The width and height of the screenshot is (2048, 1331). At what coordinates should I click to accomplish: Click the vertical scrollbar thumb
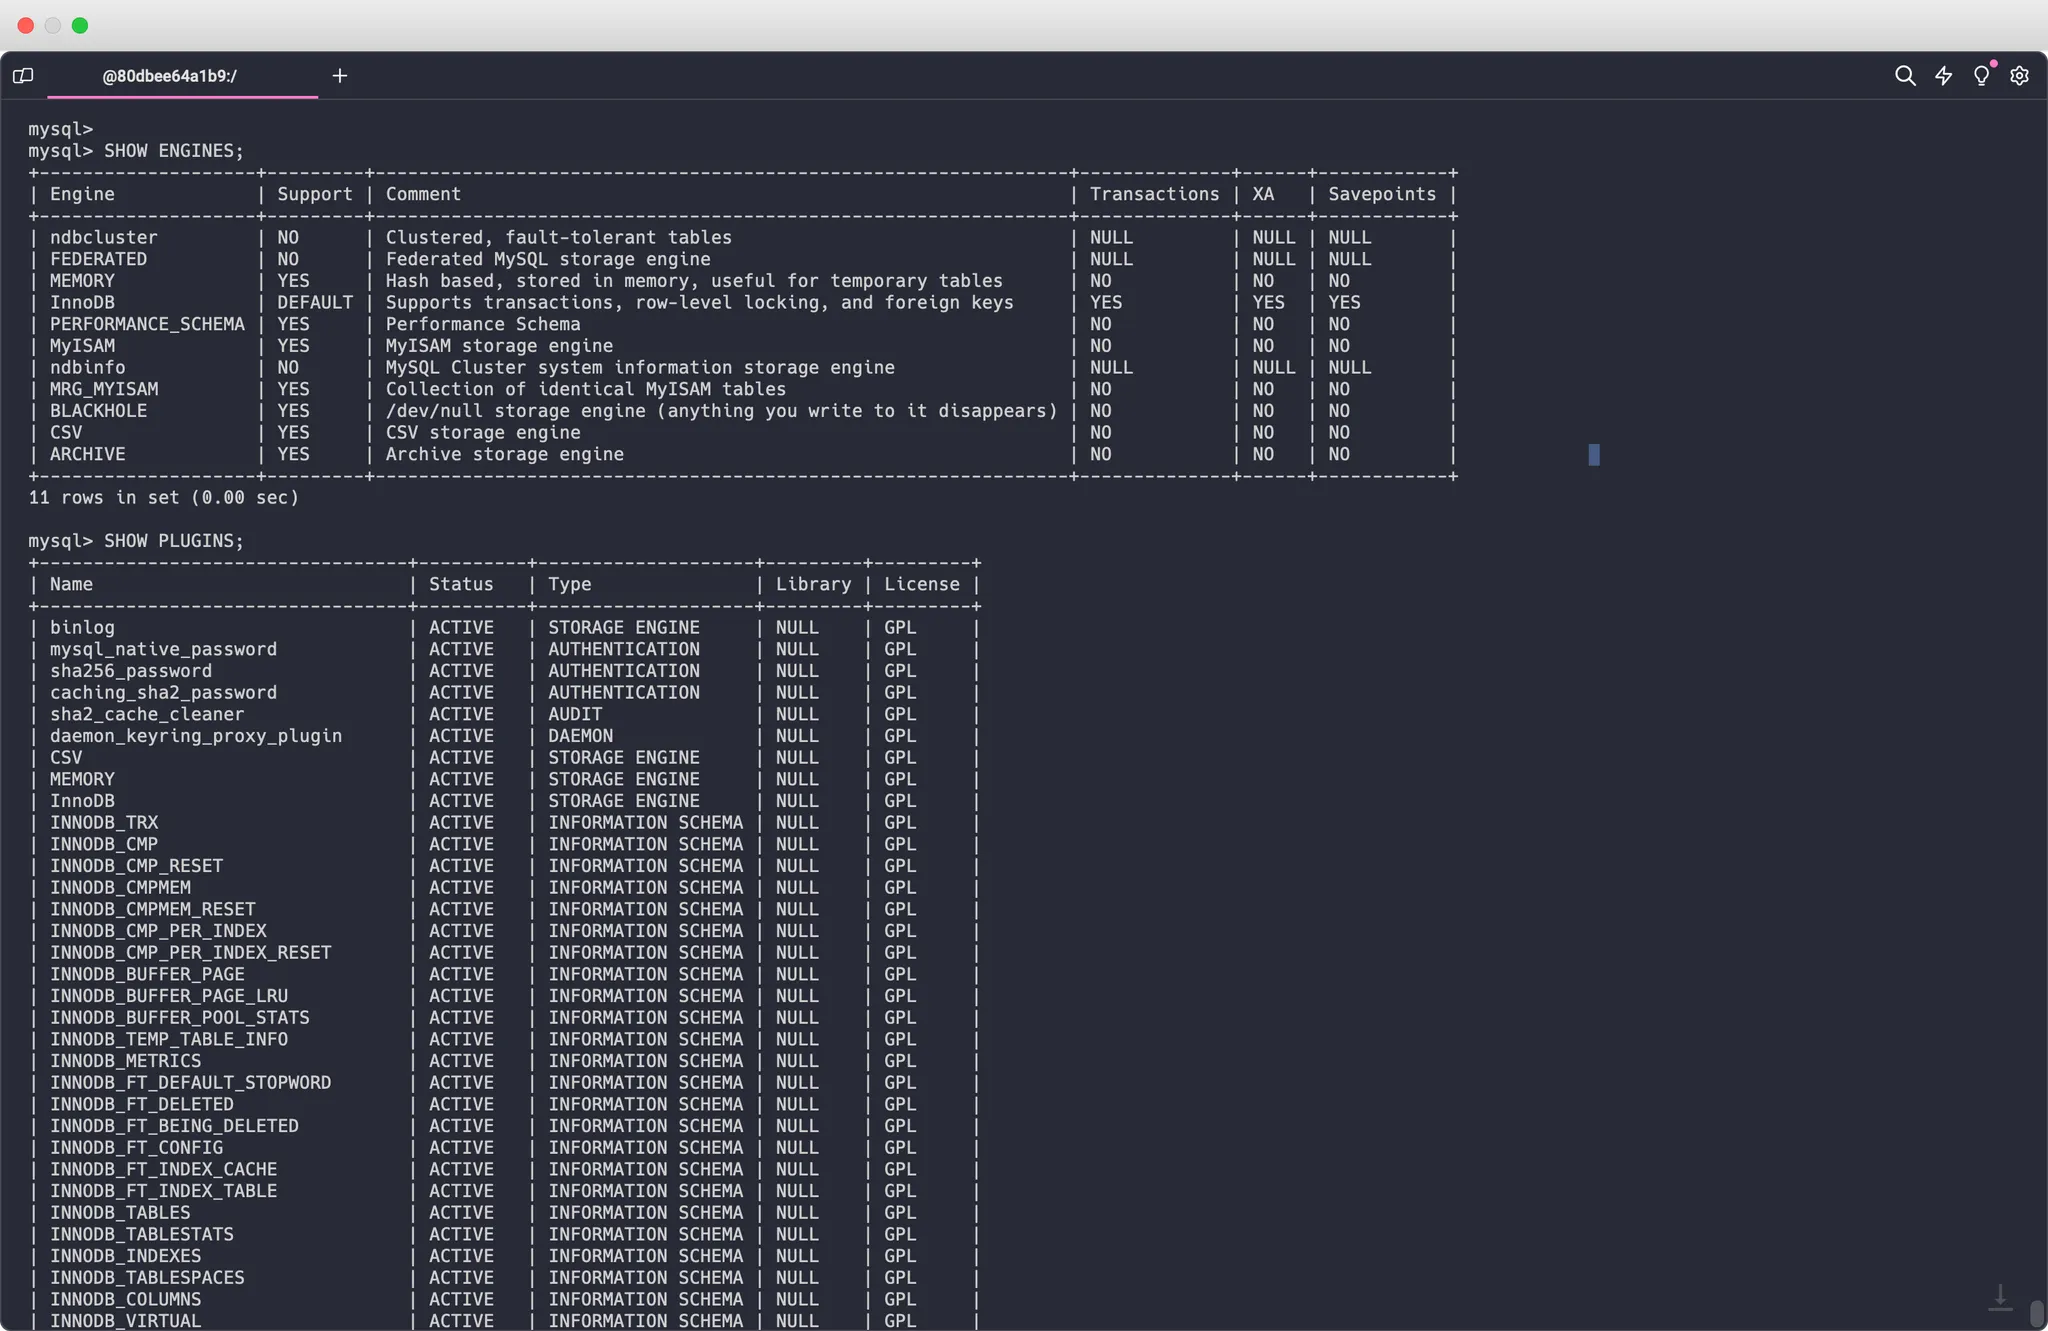click(x=2036, y=1313)
